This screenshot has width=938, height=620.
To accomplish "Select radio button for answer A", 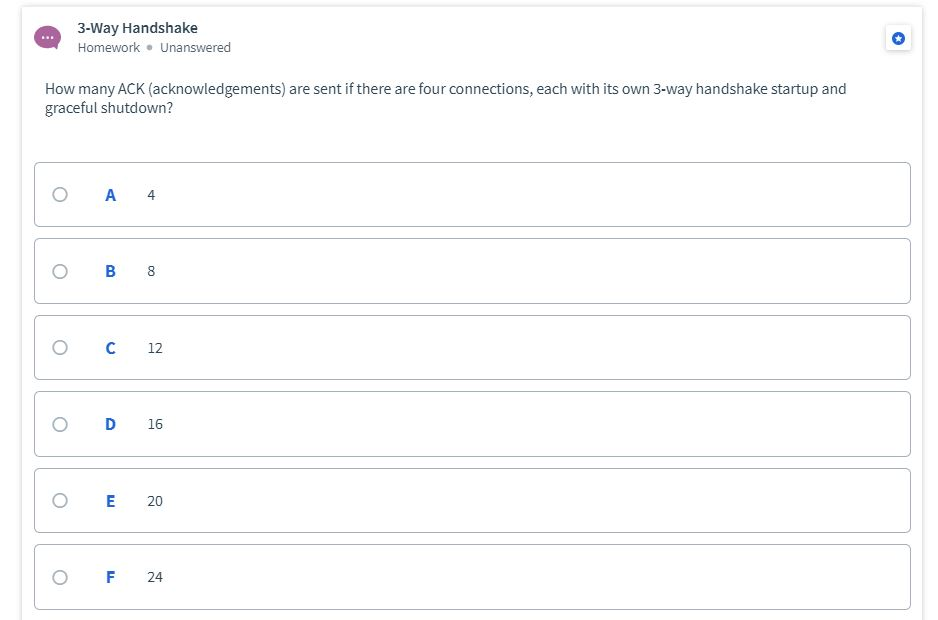I will click(59, 194).
